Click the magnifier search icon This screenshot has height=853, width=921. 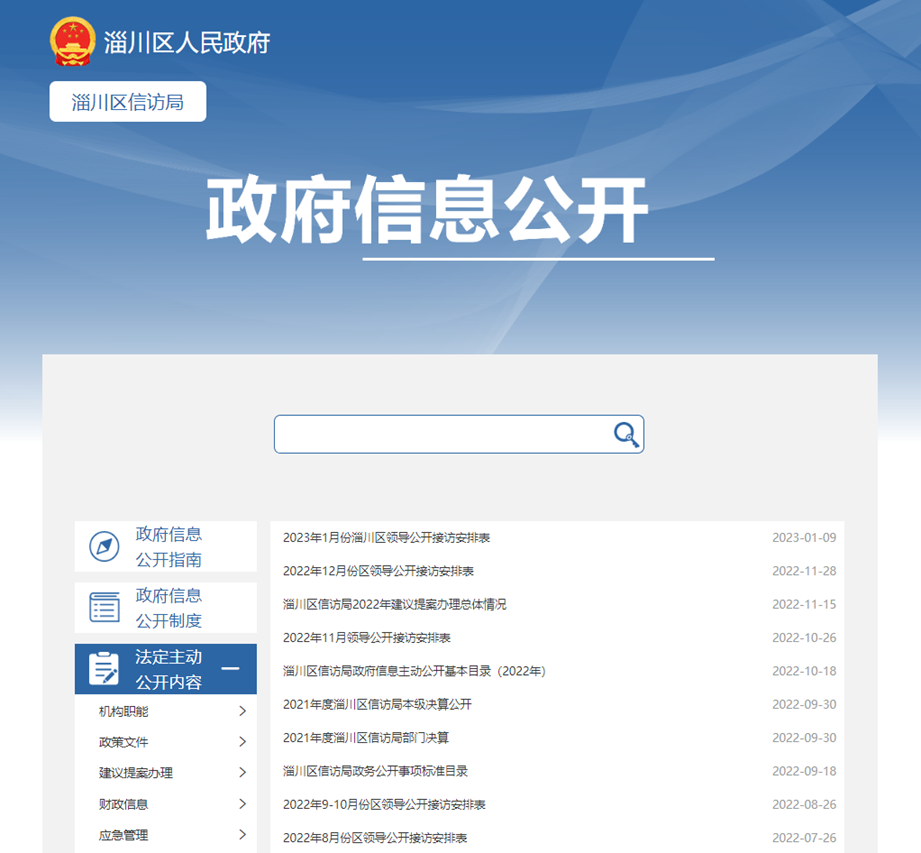point(626,434)
